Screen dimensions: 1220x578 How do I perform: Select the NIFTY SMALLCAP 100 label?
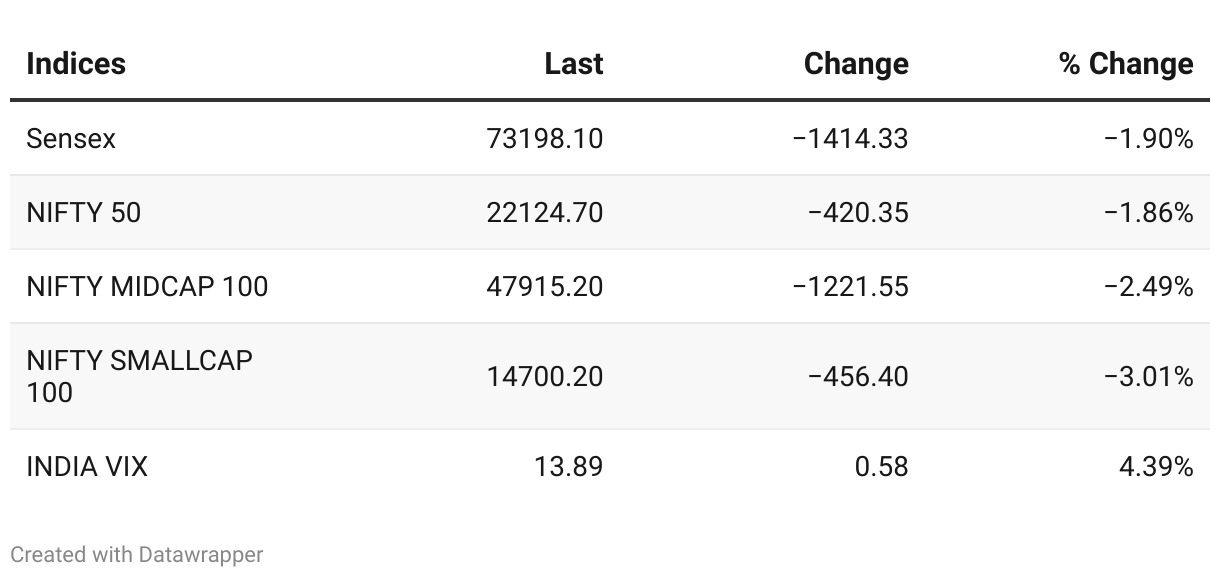pos(139,376)
